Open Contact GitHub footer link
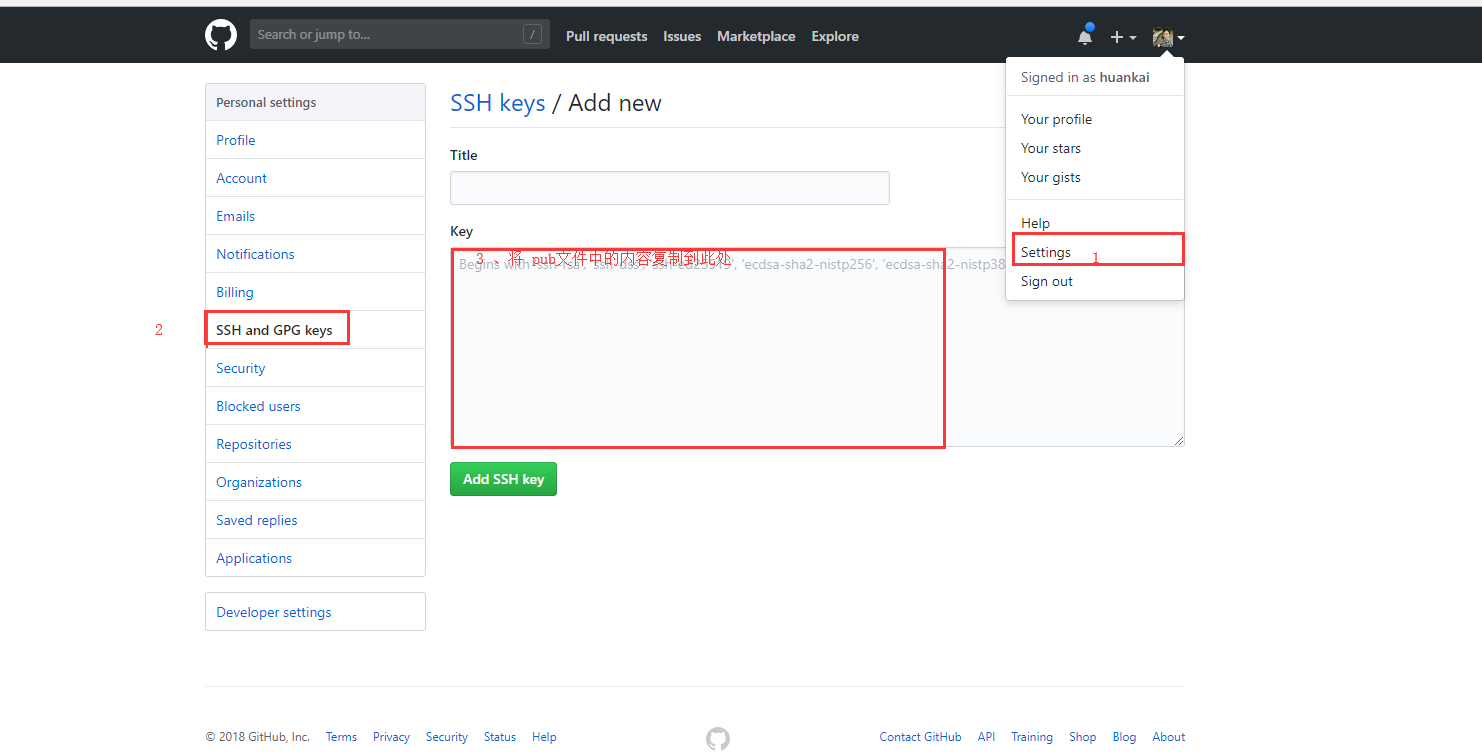Image resolution: width=1482 pixels, height=754 pixels. point(920,737)
